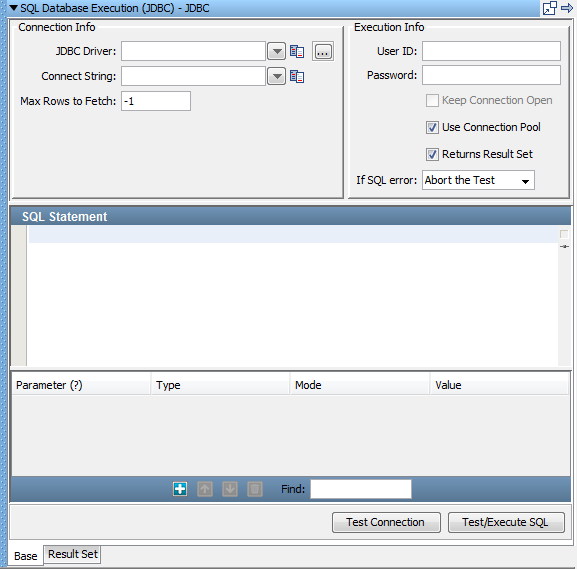Switch to the Result Set tab
The width and height of the screenshot is (577, 569).
click(72, 554)
